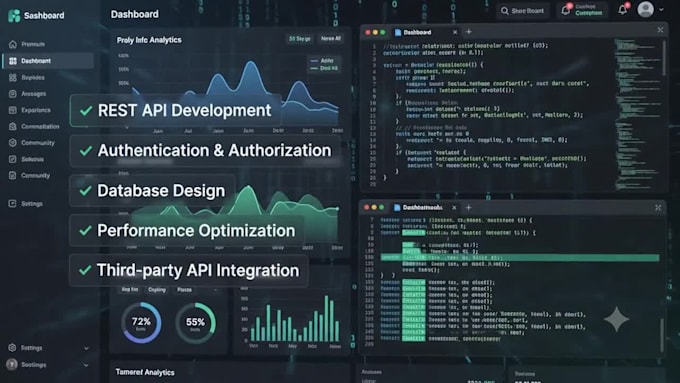
Task: Click the hexagon icon beside Community
Action: (13, 143)
